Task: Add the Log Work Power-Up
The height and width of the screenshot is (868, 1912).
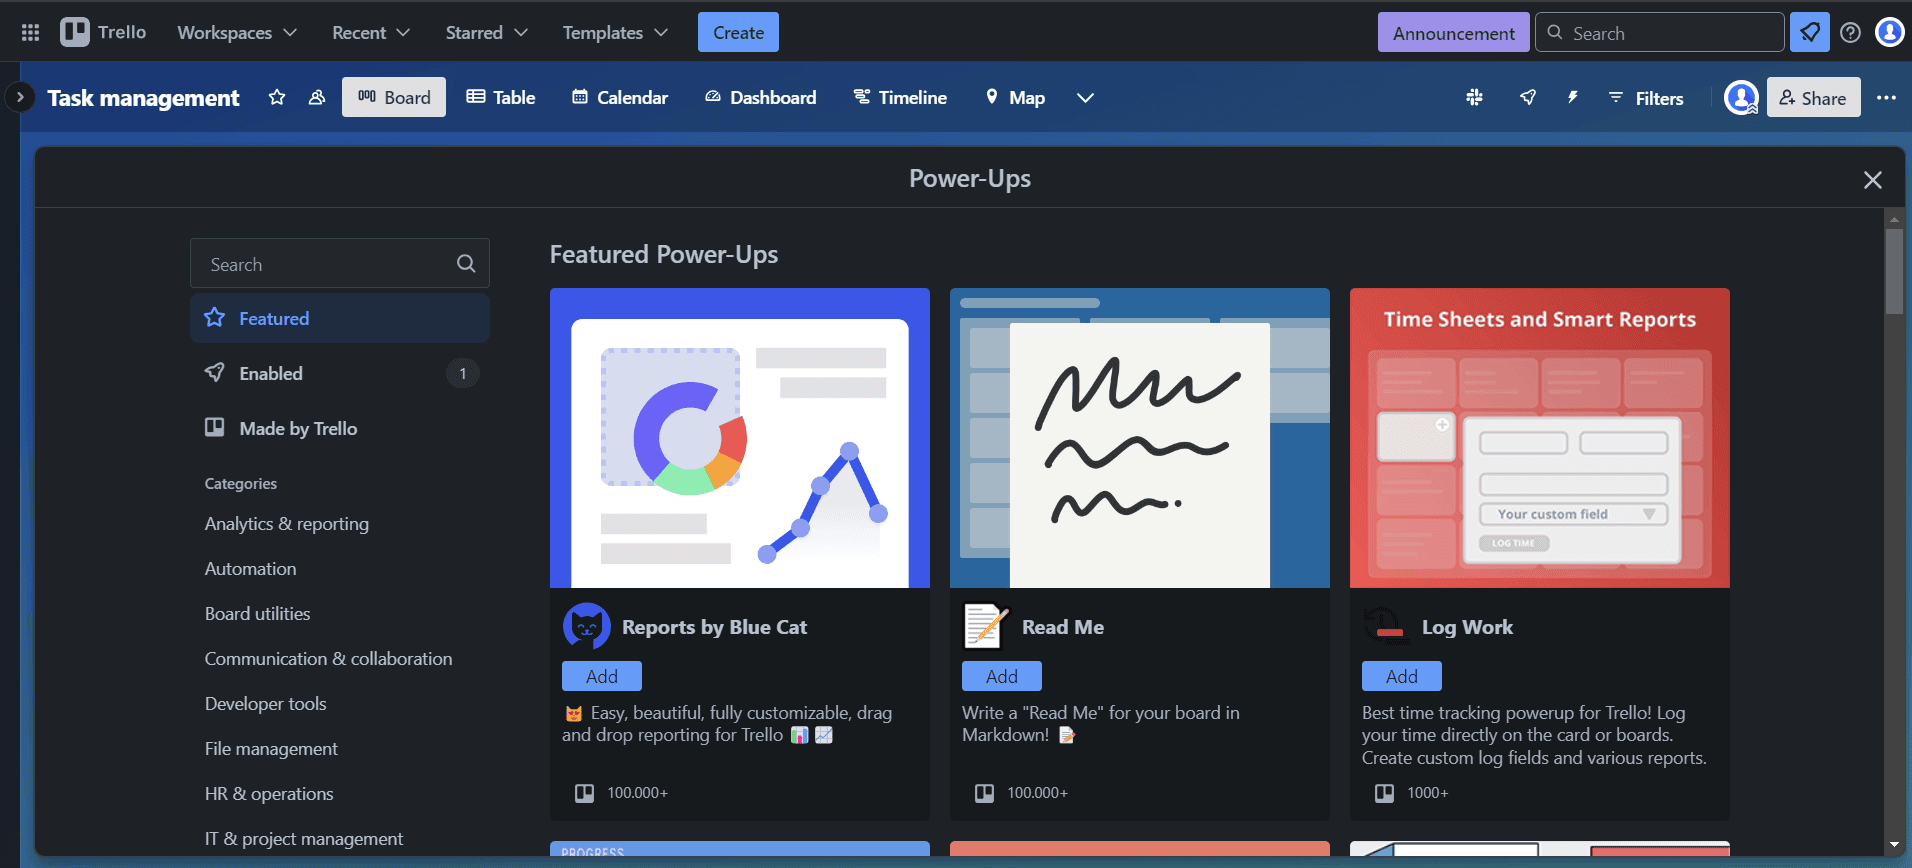Action: [1401, 676]
